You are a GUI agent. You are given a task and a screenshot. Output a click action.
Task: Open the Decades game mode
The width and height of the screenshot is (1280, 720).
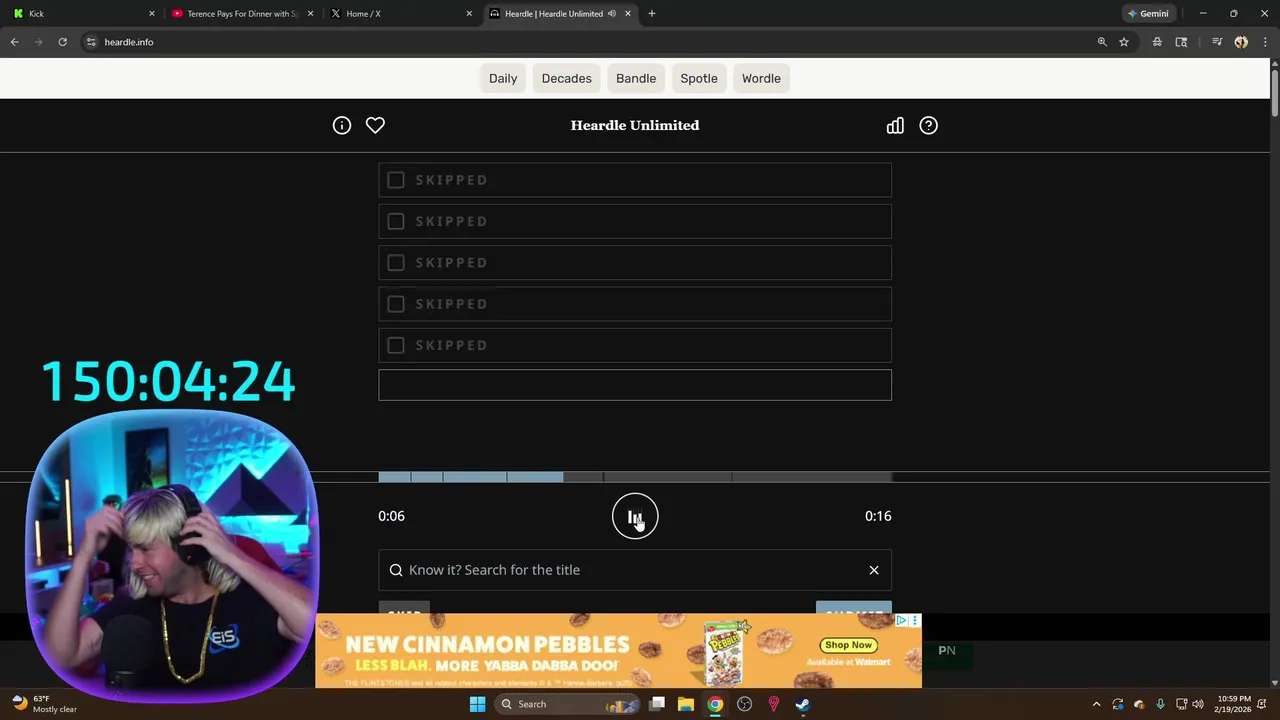pos(567,78)
